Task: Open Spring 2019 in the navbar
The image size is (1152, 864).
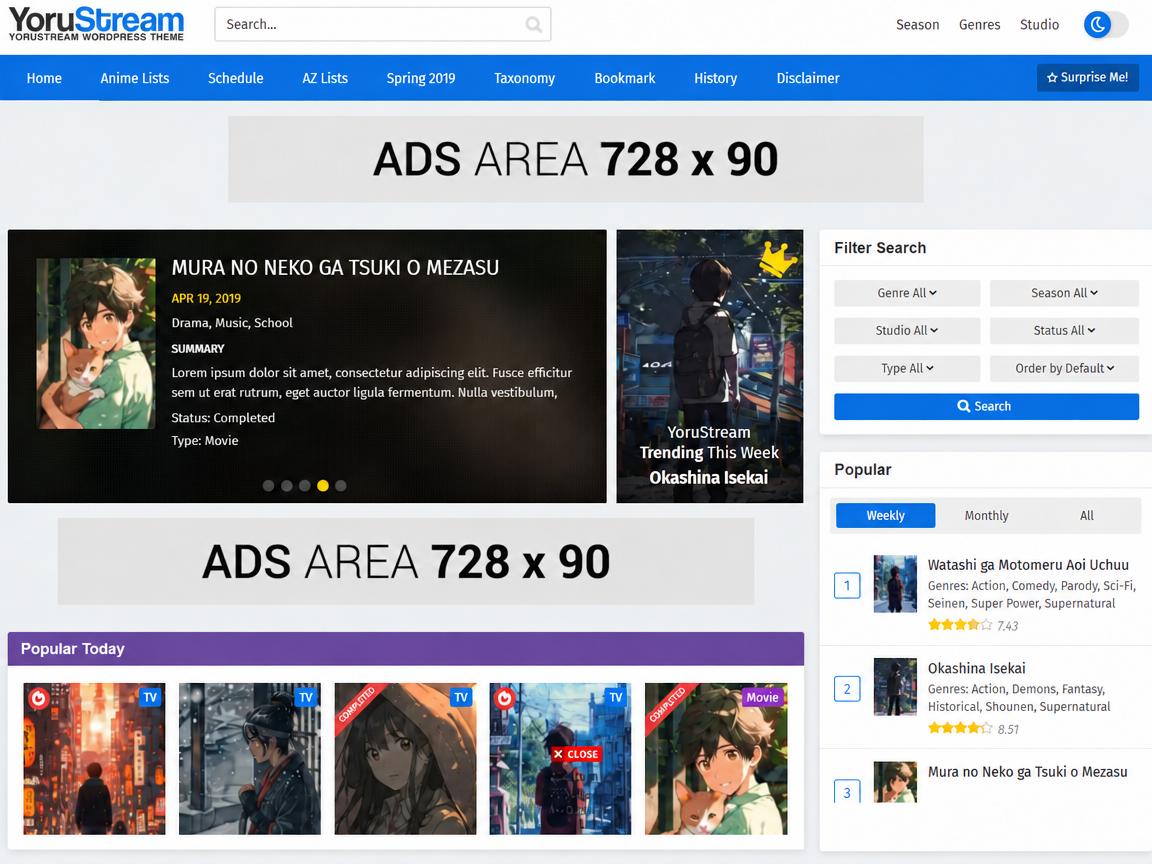Action: pyautogui.click(x=421, y=78)
